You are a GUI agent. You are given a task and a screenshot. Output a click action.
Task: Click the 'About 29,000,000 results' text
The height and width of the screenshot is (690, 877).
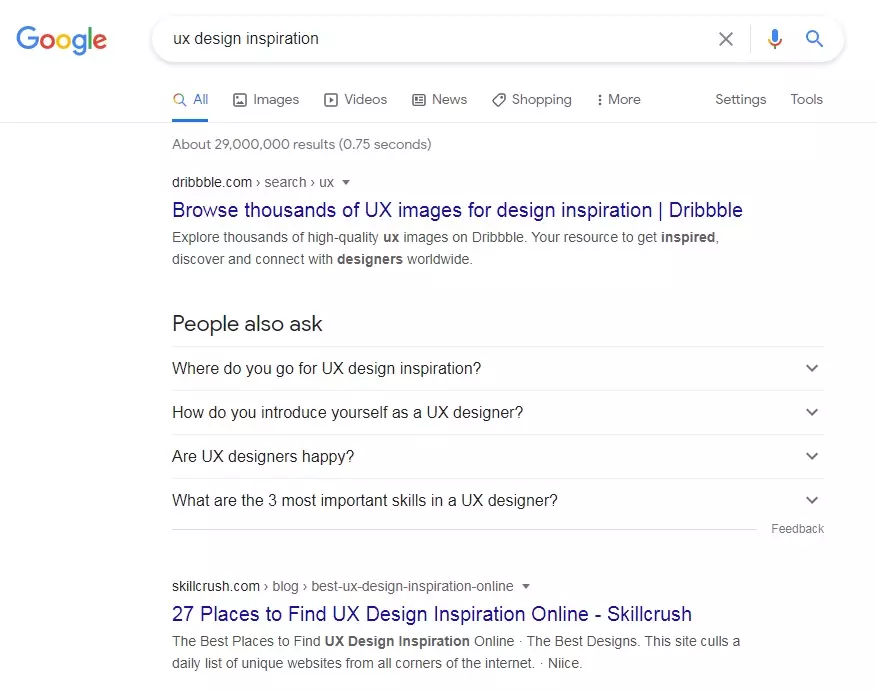(301, 144)
